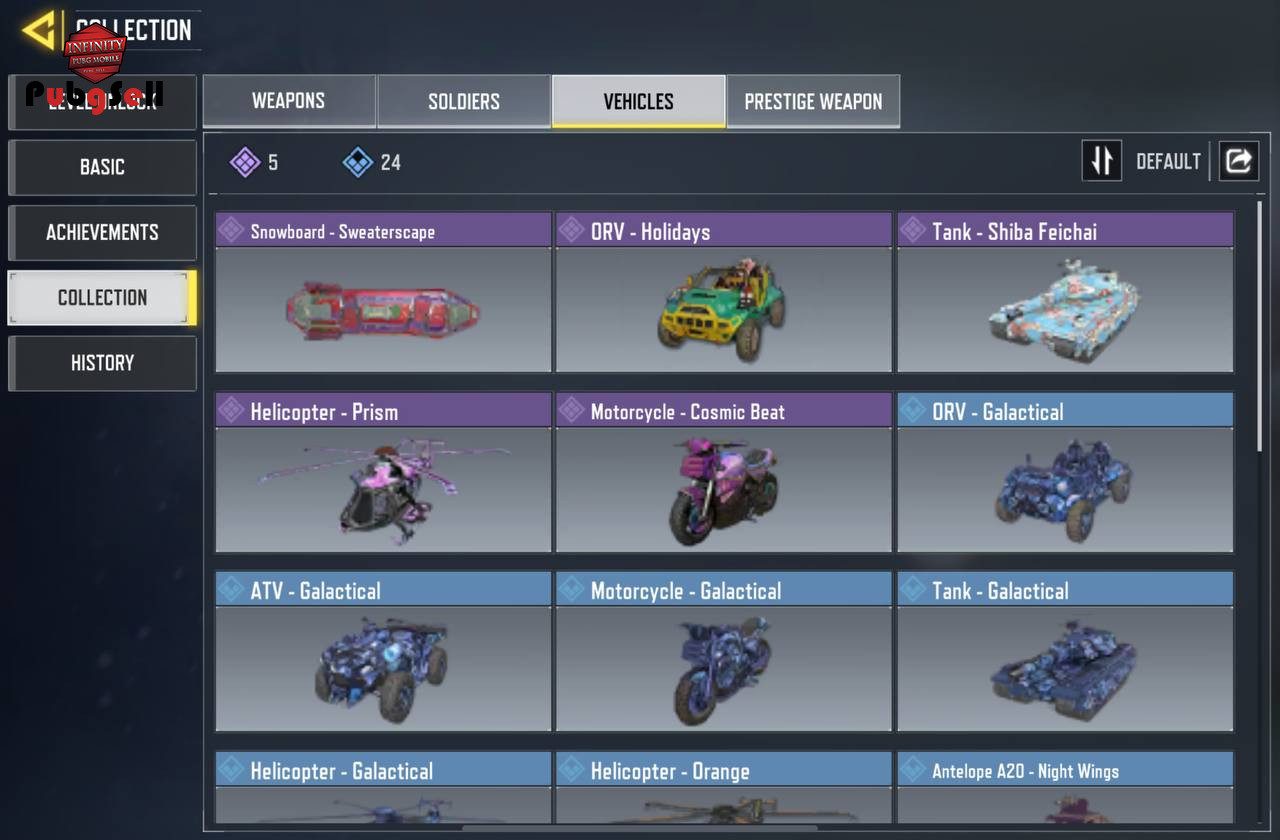The height and width of the screenshot is (840, 1280).
Task: Go back with the yellow arrow icon
Action: 40,30
